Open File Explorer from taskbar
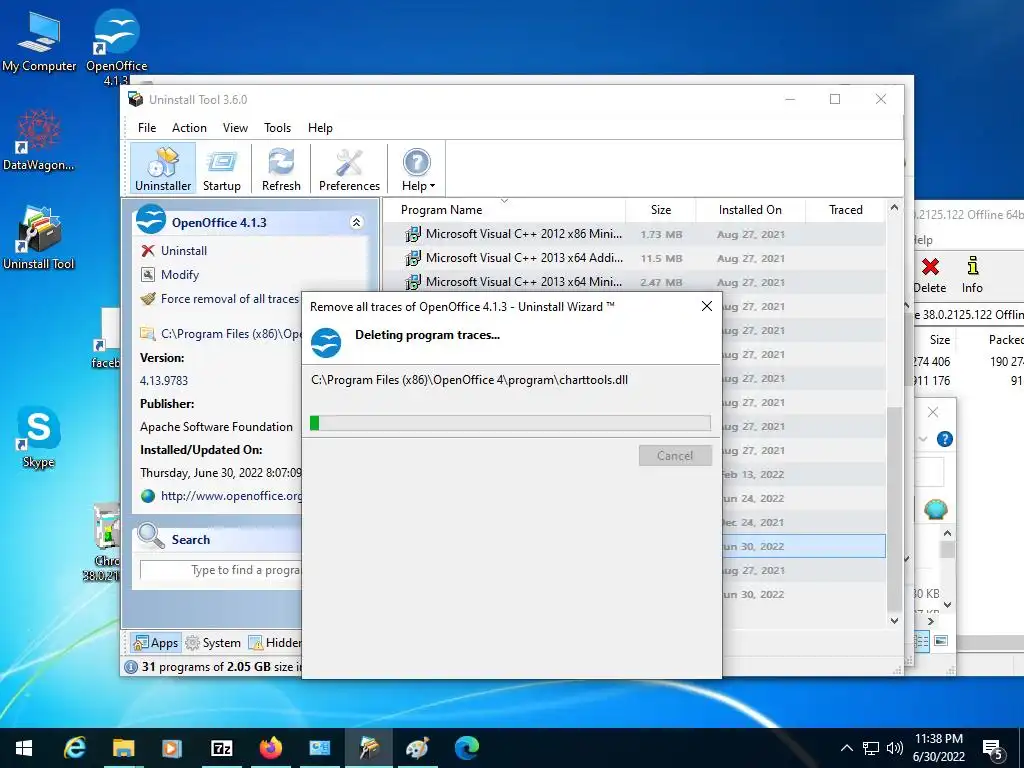 [x=123, y=748]
